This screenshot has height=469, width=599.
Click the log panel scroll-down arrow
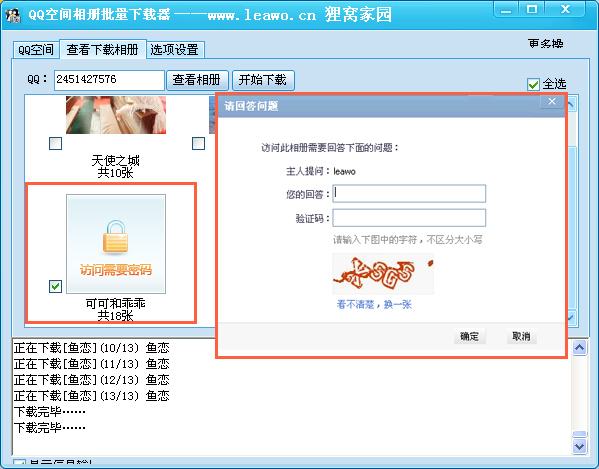[580, 446]
